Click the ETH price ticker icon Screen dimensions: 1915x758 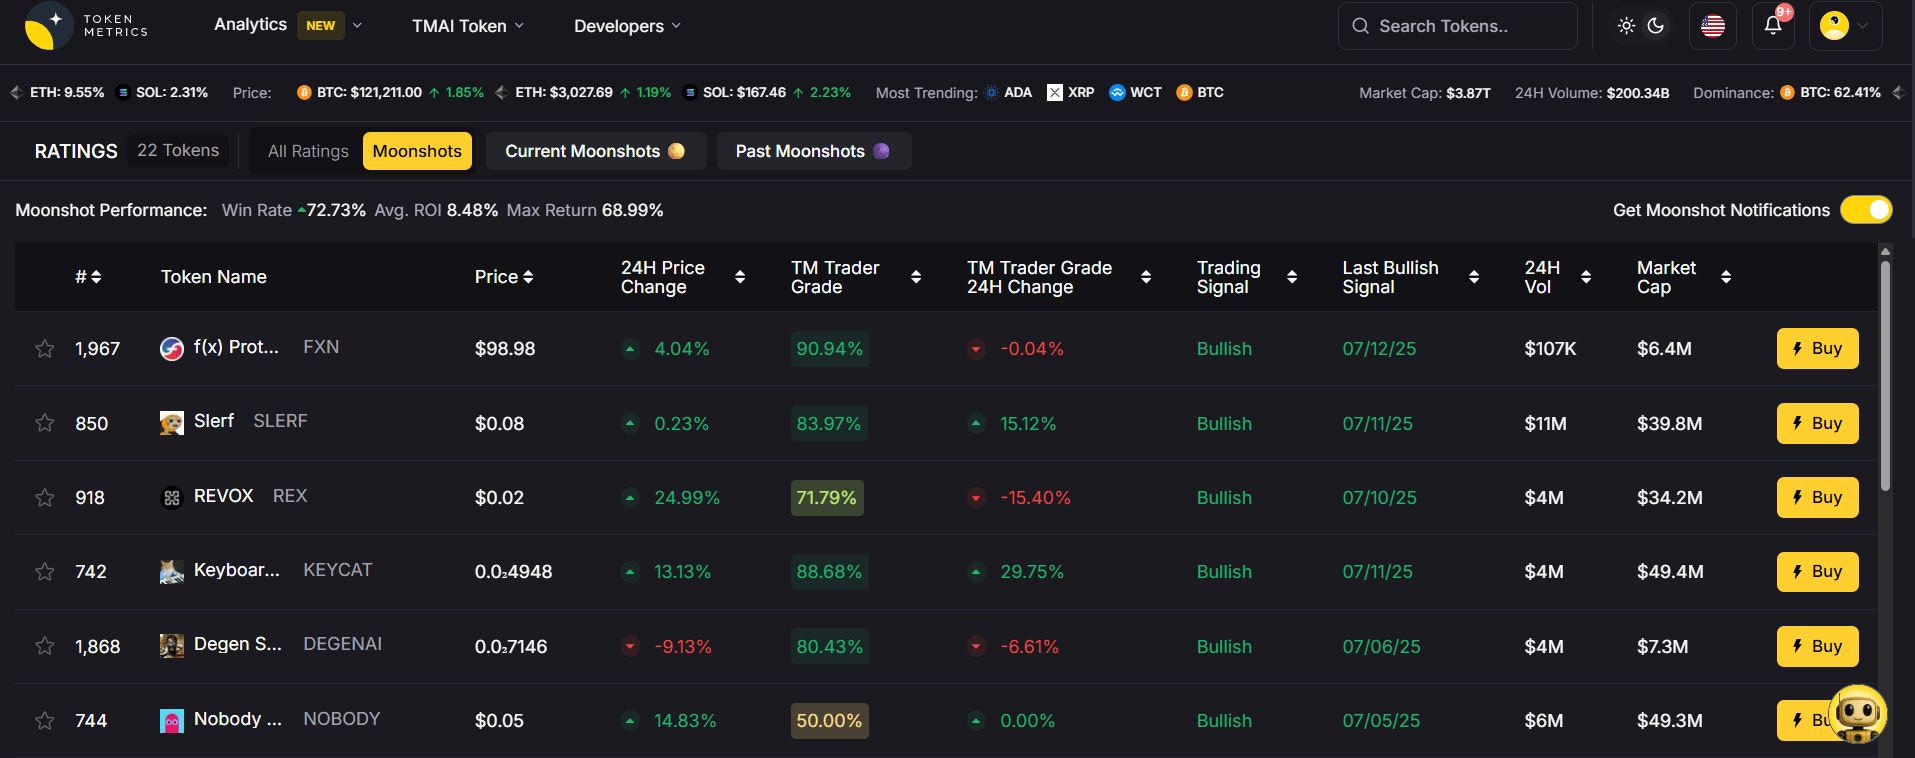coord(502,93)
